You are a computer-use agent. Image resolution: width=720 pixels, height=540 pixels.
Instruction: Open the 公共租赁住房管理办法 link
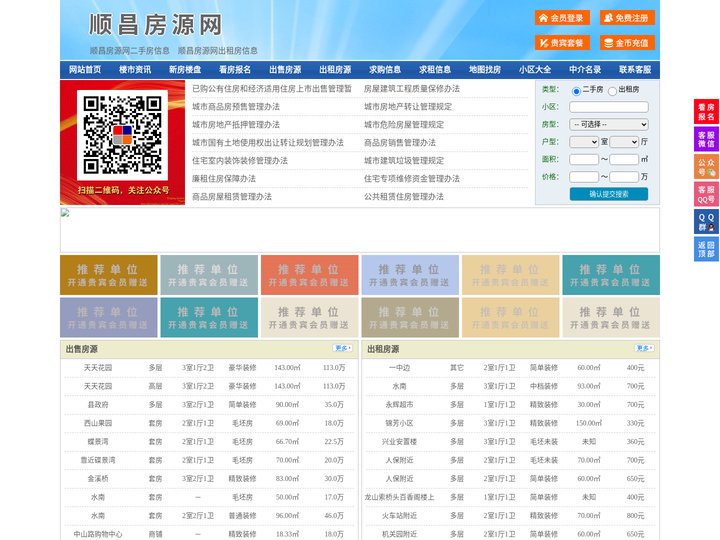click(x=404, y=197)
